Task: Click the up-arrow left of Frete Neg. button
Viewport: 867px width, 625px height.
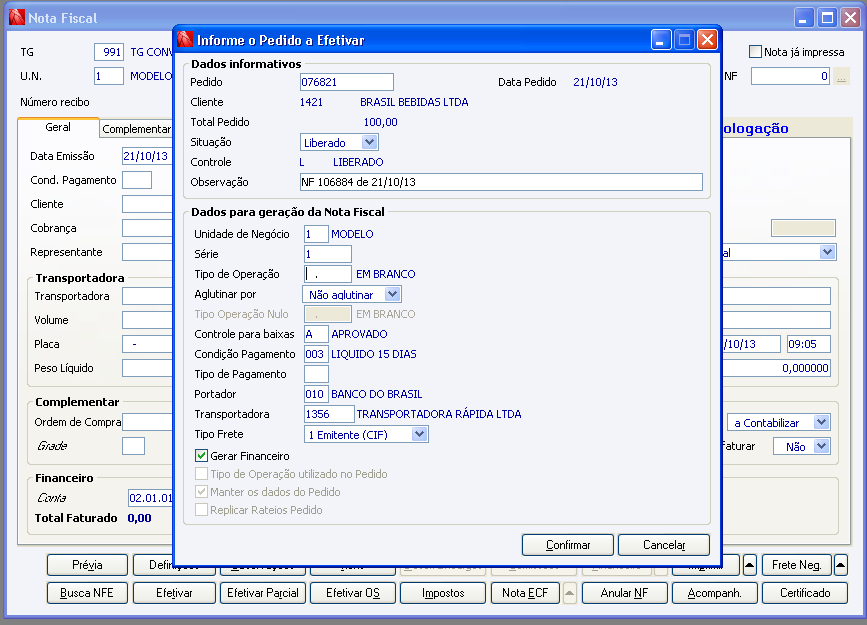Action: click(x=750, y=565)
